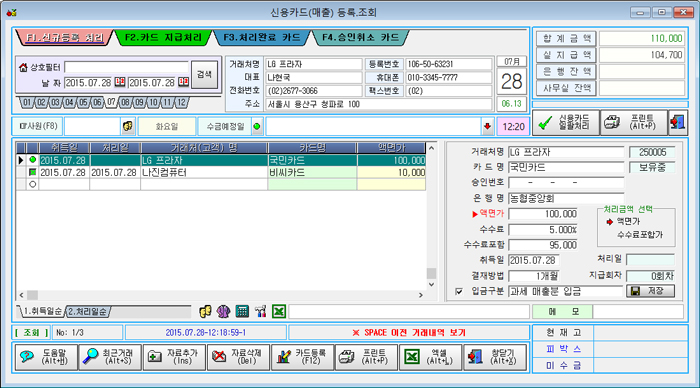
Task: Click the 비씨카드 cell in table
Action: coord(312,172)
